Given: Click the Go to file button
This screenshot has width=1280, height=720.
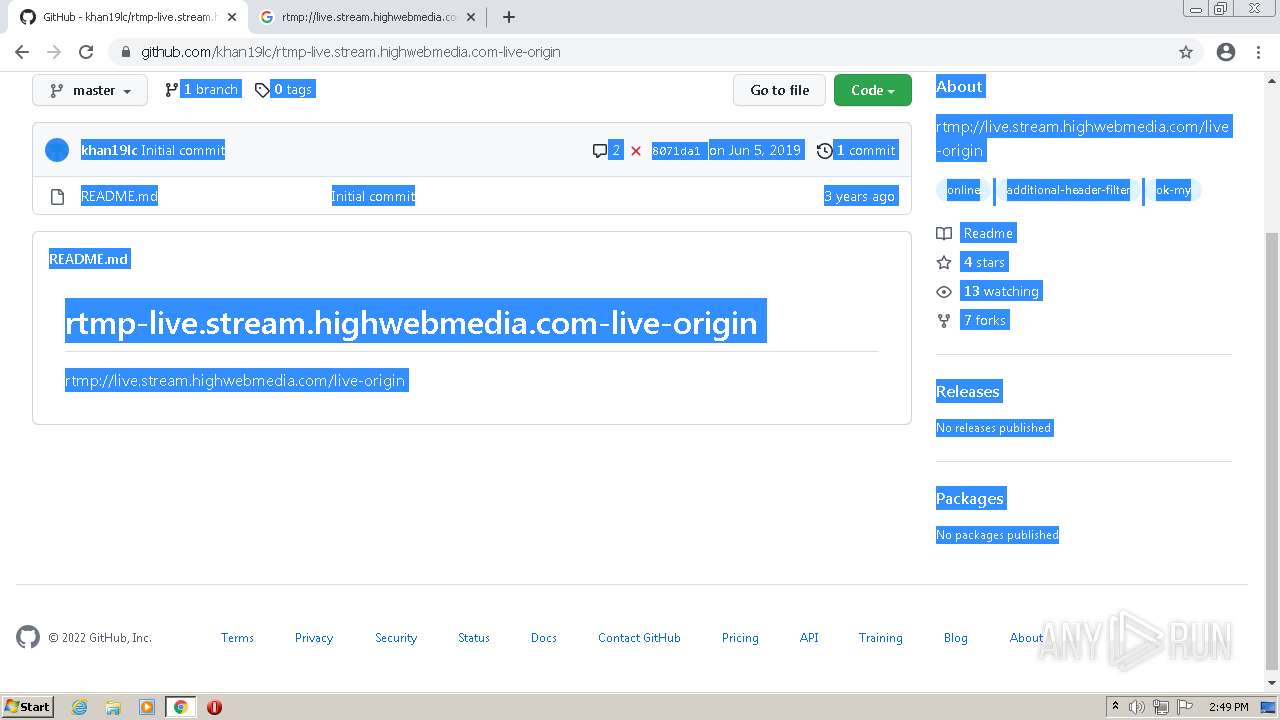Looking at the screenshot, I should [x=779, y=90].
